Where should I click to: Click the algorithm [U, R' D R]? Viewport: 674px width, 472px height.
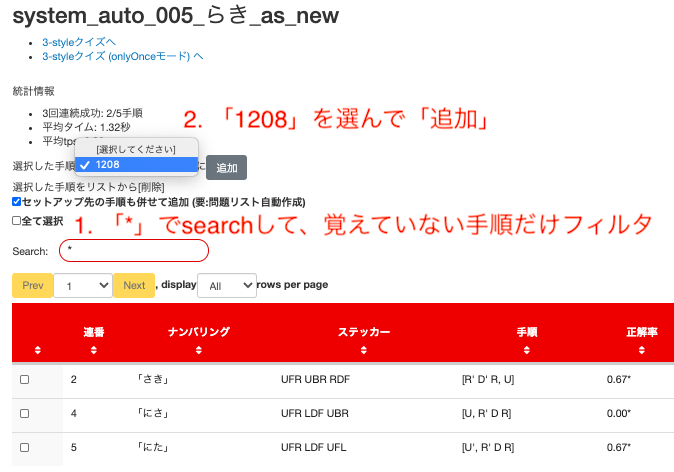point(486,413)
